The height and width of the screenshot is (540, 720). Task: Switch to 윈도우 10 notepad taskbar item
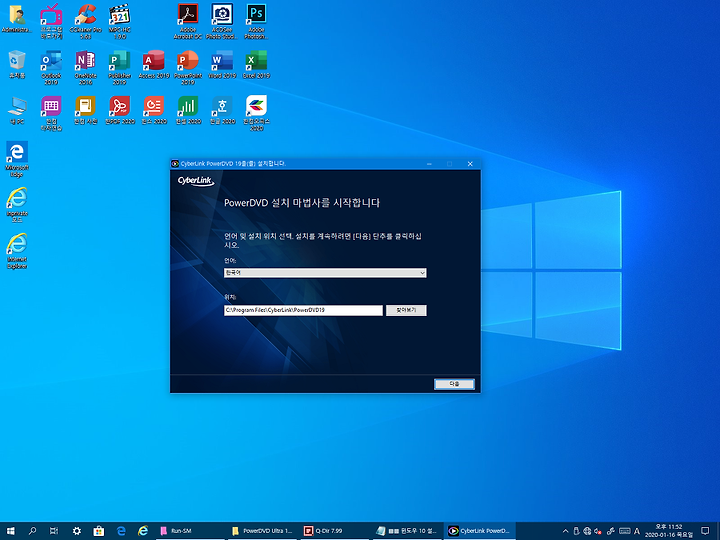point(406,531)
